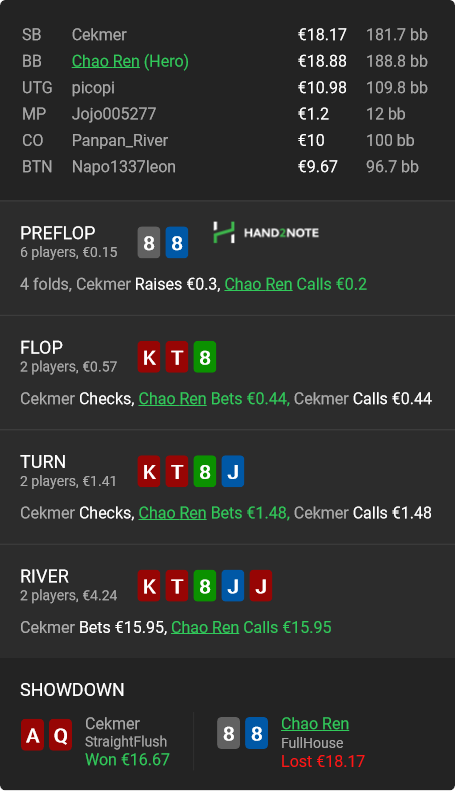Select the Cekmer player name in SB row

pos(99,35)
